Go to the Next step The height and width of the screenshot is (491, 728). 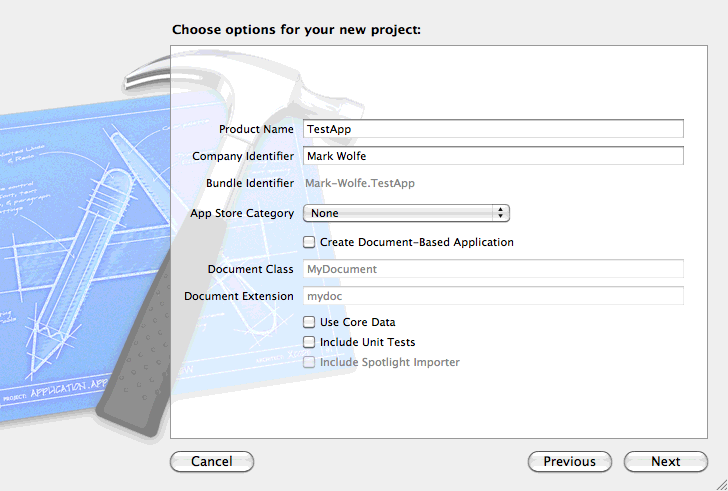tap(665, 461)
